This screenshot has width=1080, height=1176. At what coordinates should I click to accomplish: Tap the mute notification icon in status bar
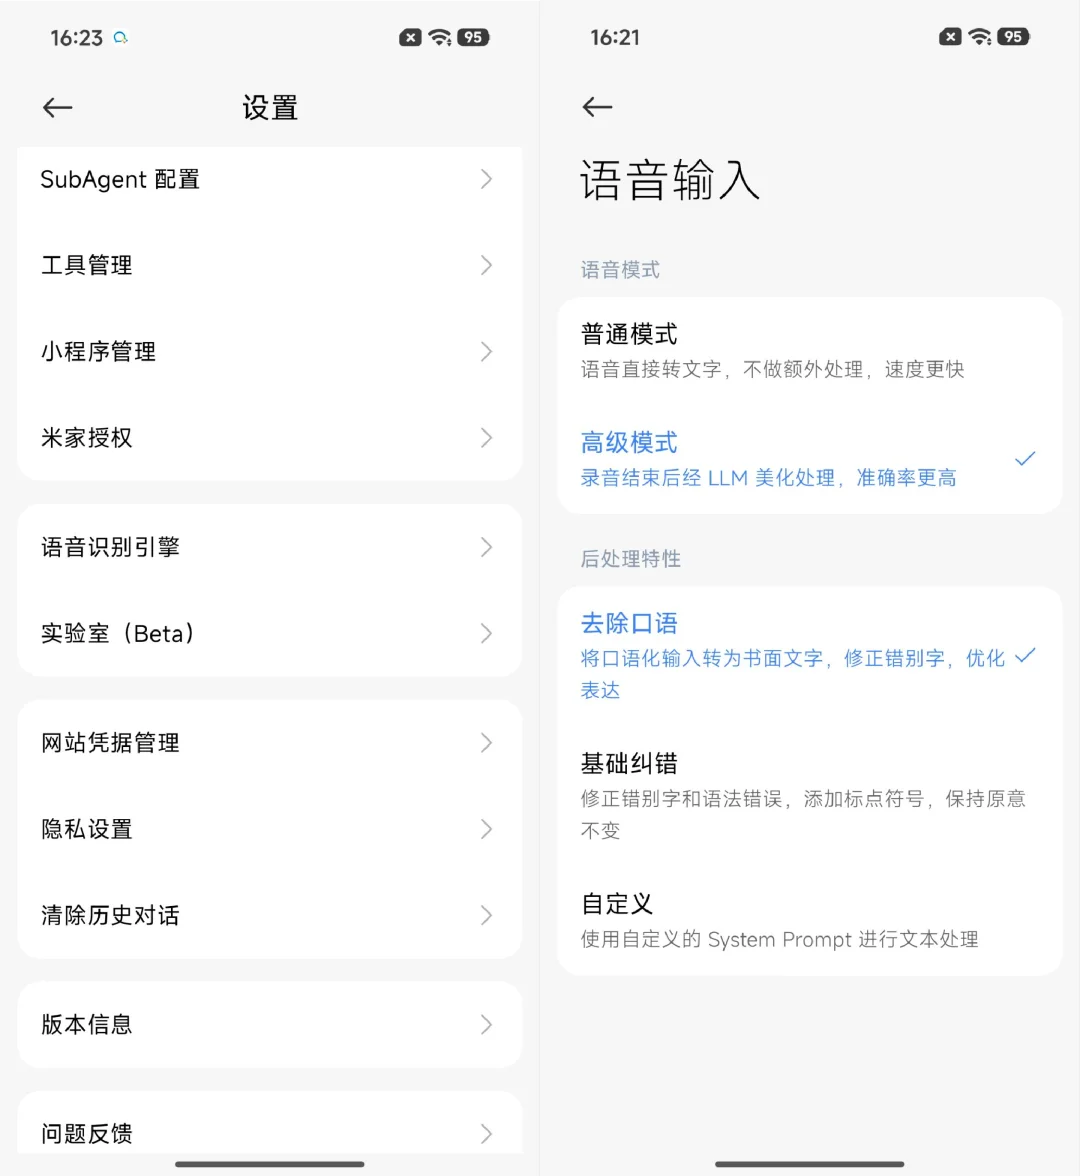410,37
